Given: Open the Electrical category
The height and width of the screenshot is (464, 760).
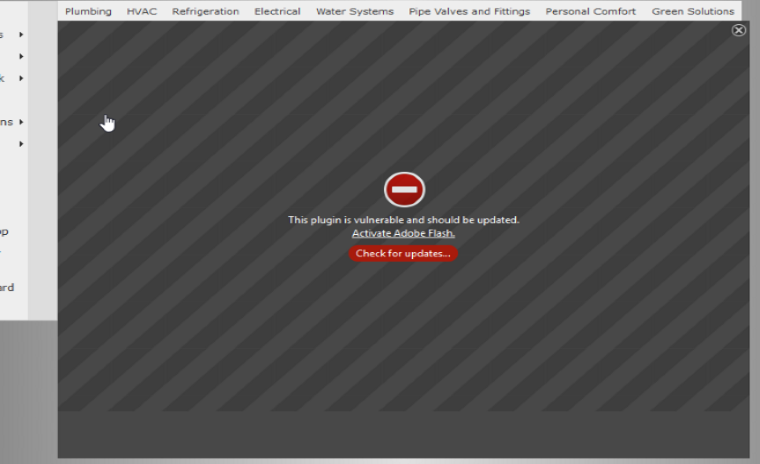Looking at the screenshot, I should coord(277,11).
